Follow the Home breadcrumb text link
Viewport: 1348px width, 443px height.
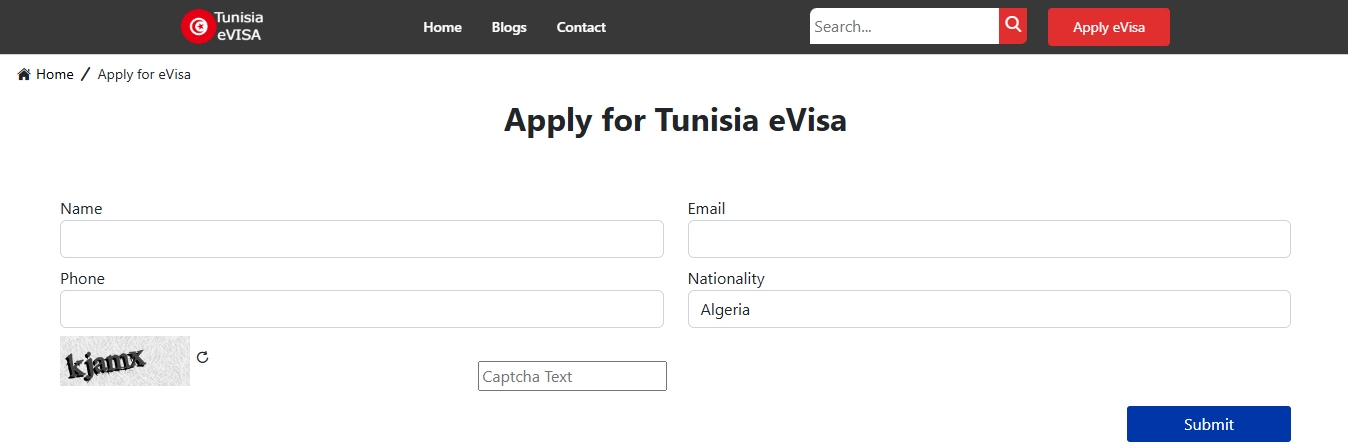click(55, 75)
